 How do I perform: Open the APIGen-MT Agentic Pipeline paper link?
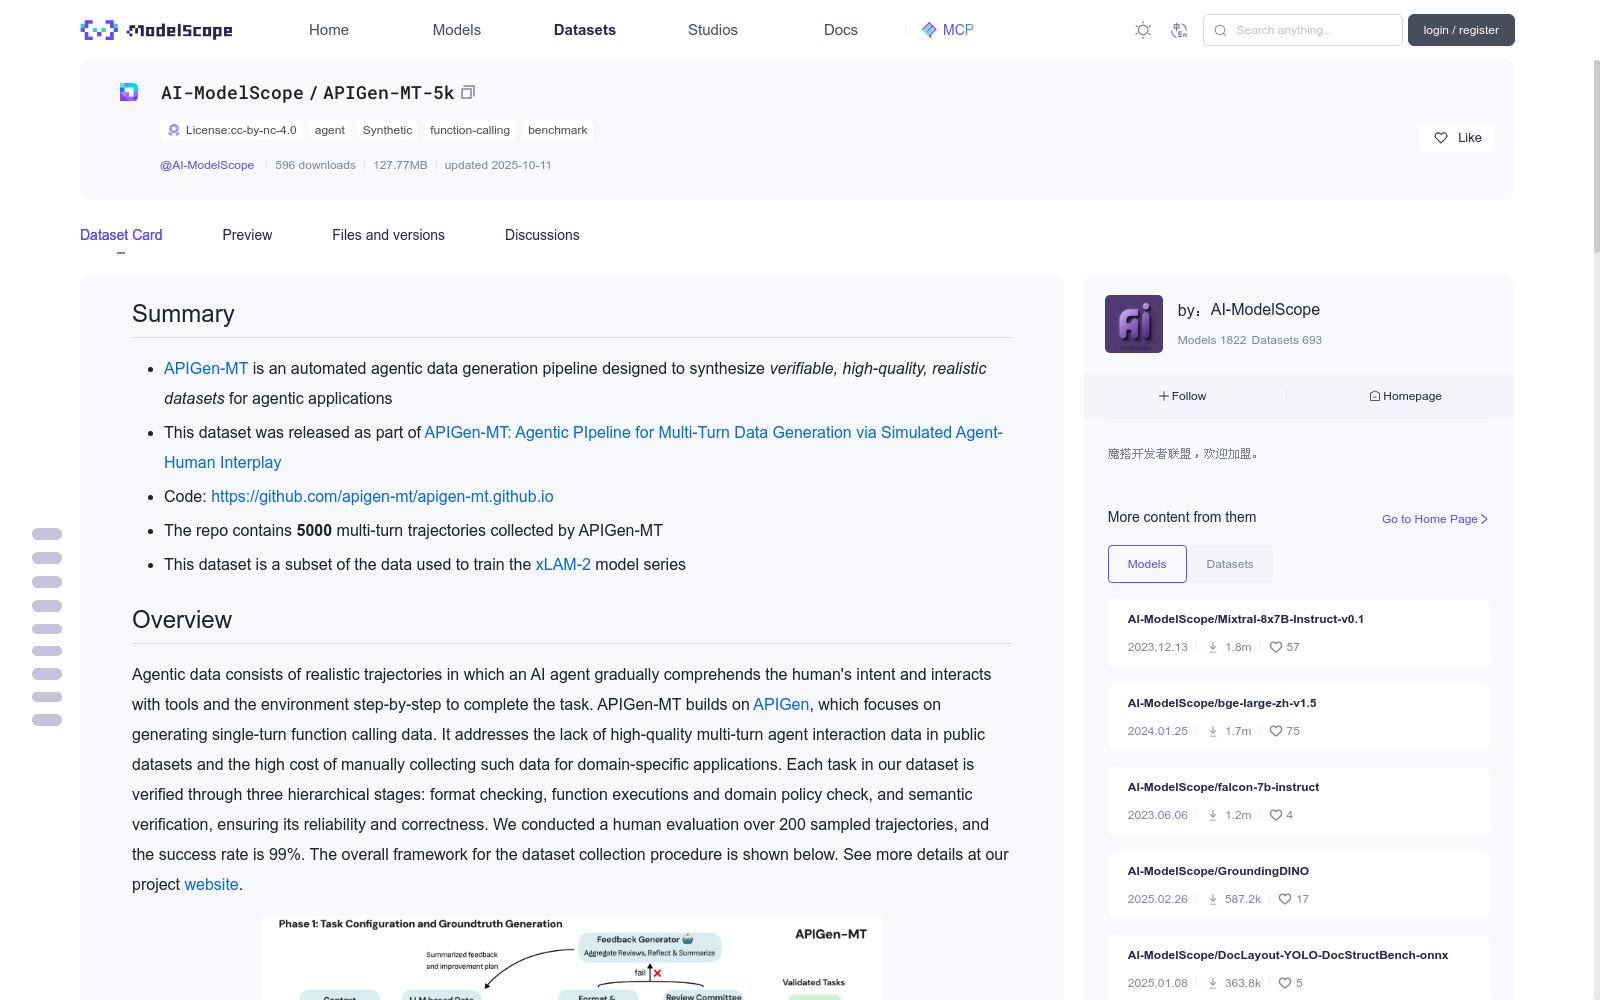[x=583, y=447]
